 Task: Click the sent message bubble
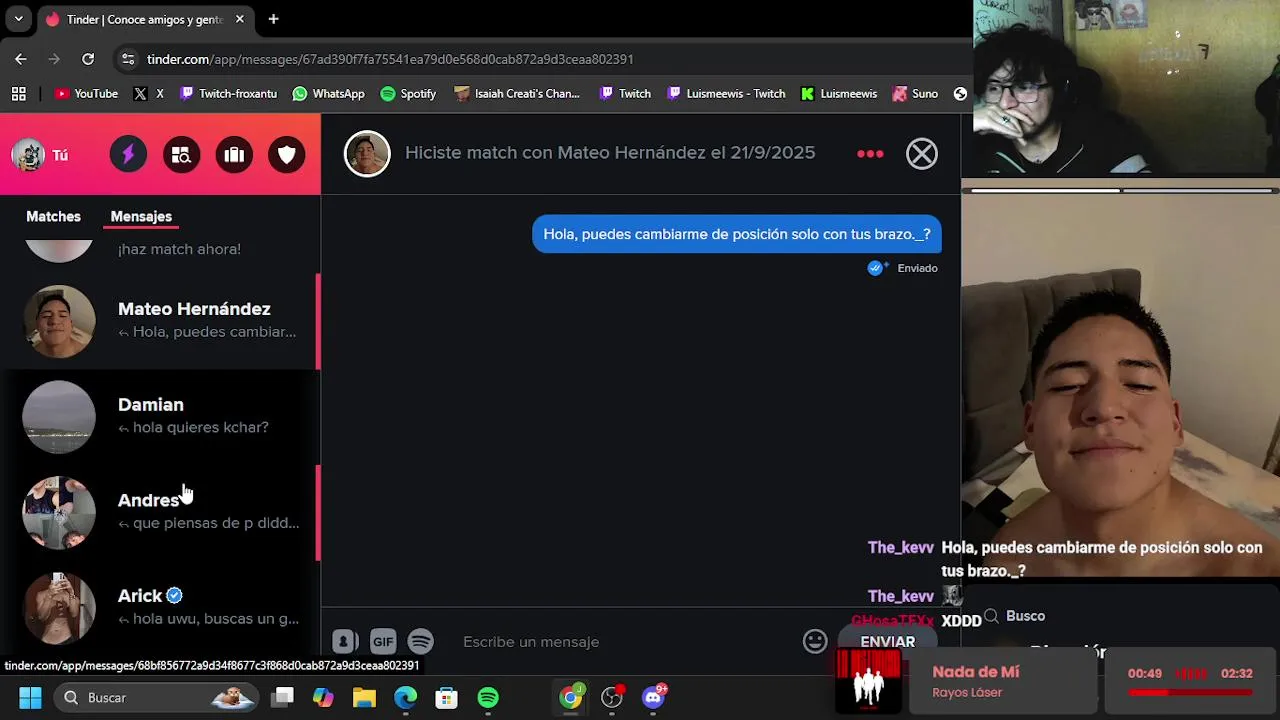point(737,234)
